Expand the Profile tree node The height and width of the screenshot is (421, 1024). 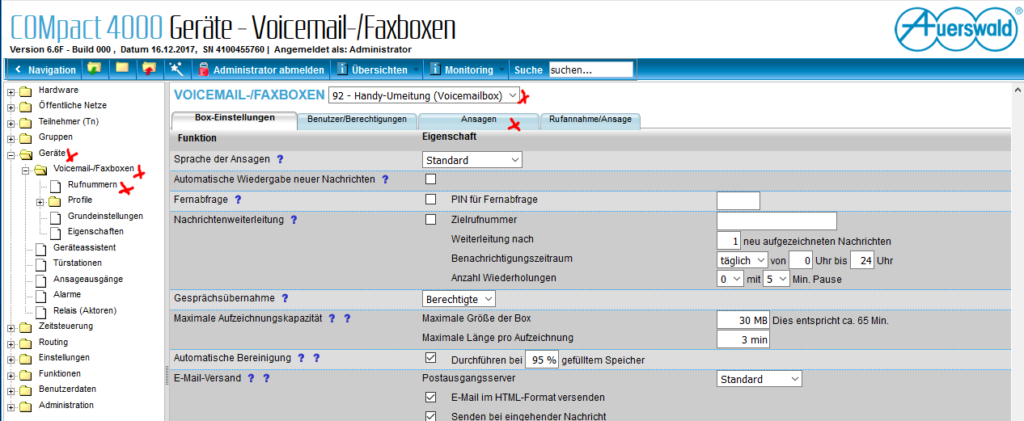[x=40, y=202]
